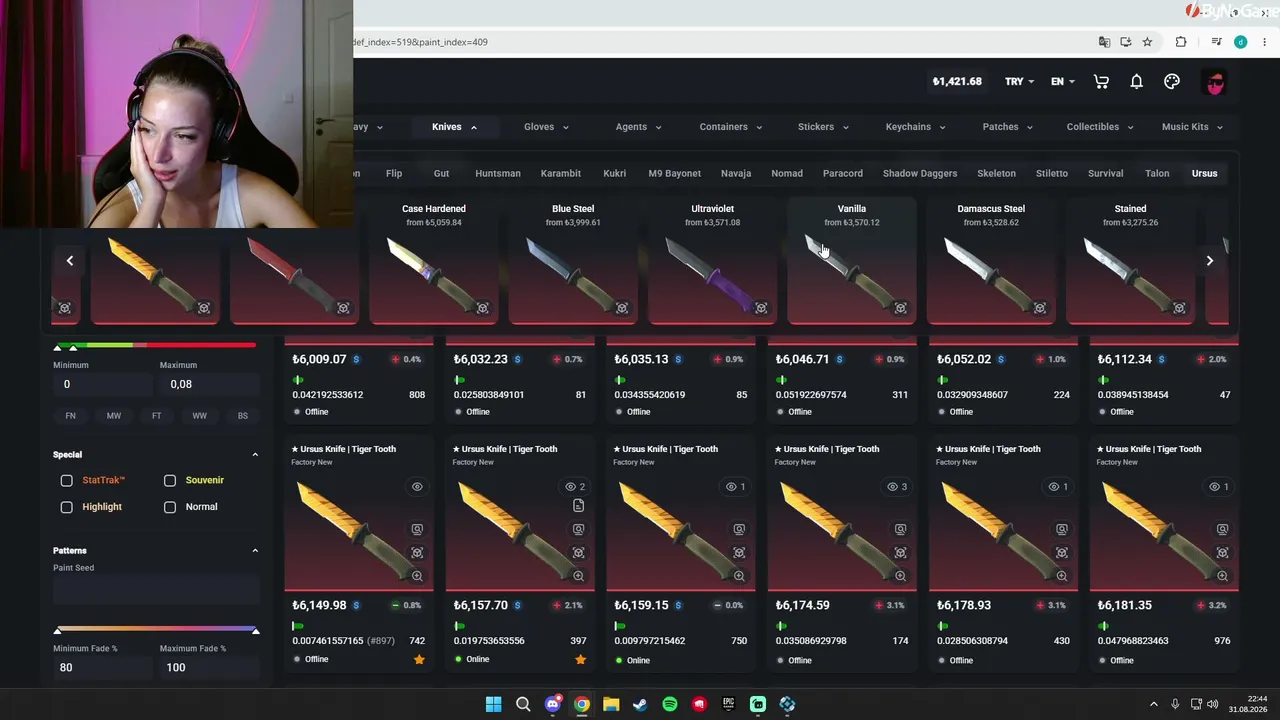Click the orange star on the ₺6,157.70 listing
Screen dimensions: 1280x720
(580, 659)
